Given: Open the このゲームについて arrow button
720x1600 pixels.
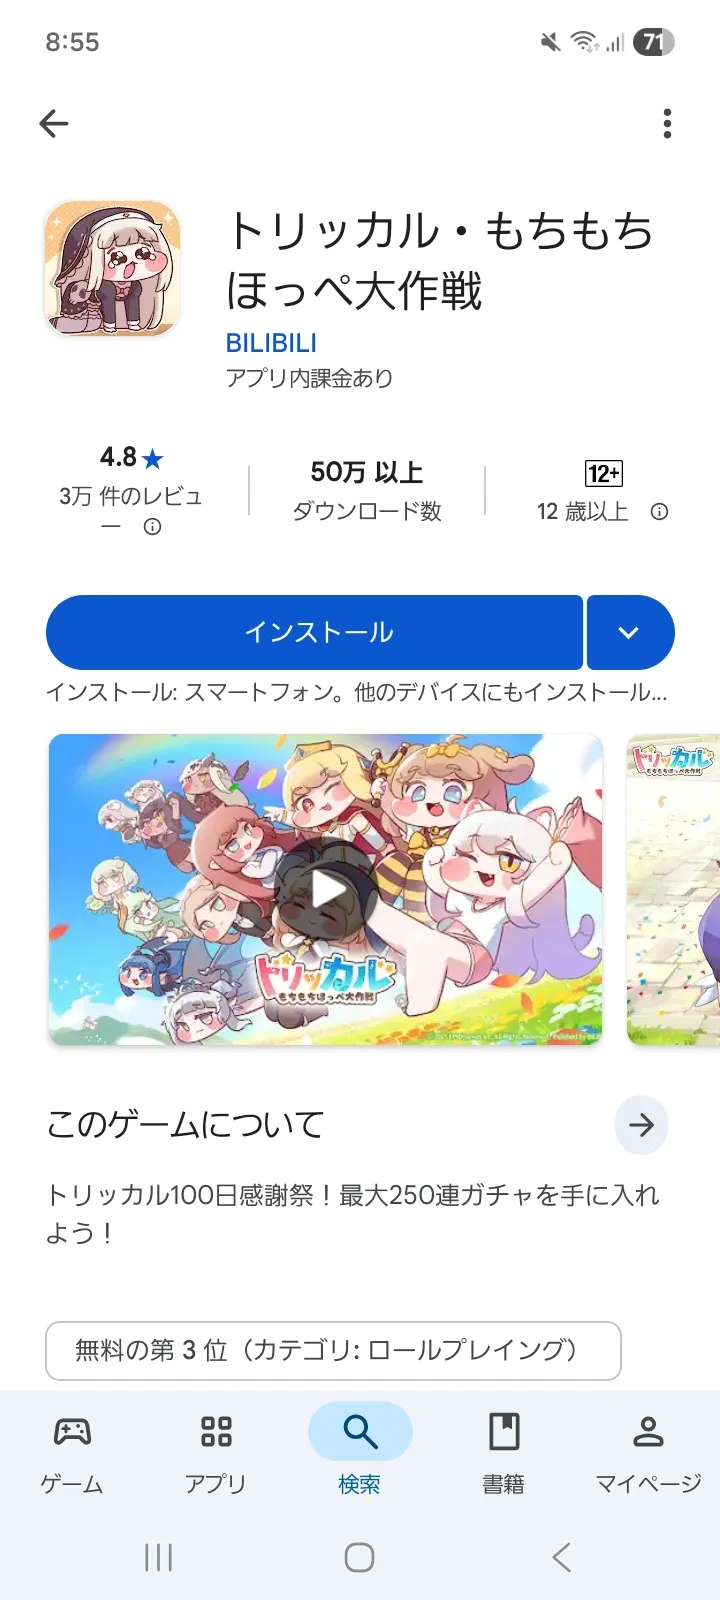Looking at the screenshot, I should (x=641, y=1125).
